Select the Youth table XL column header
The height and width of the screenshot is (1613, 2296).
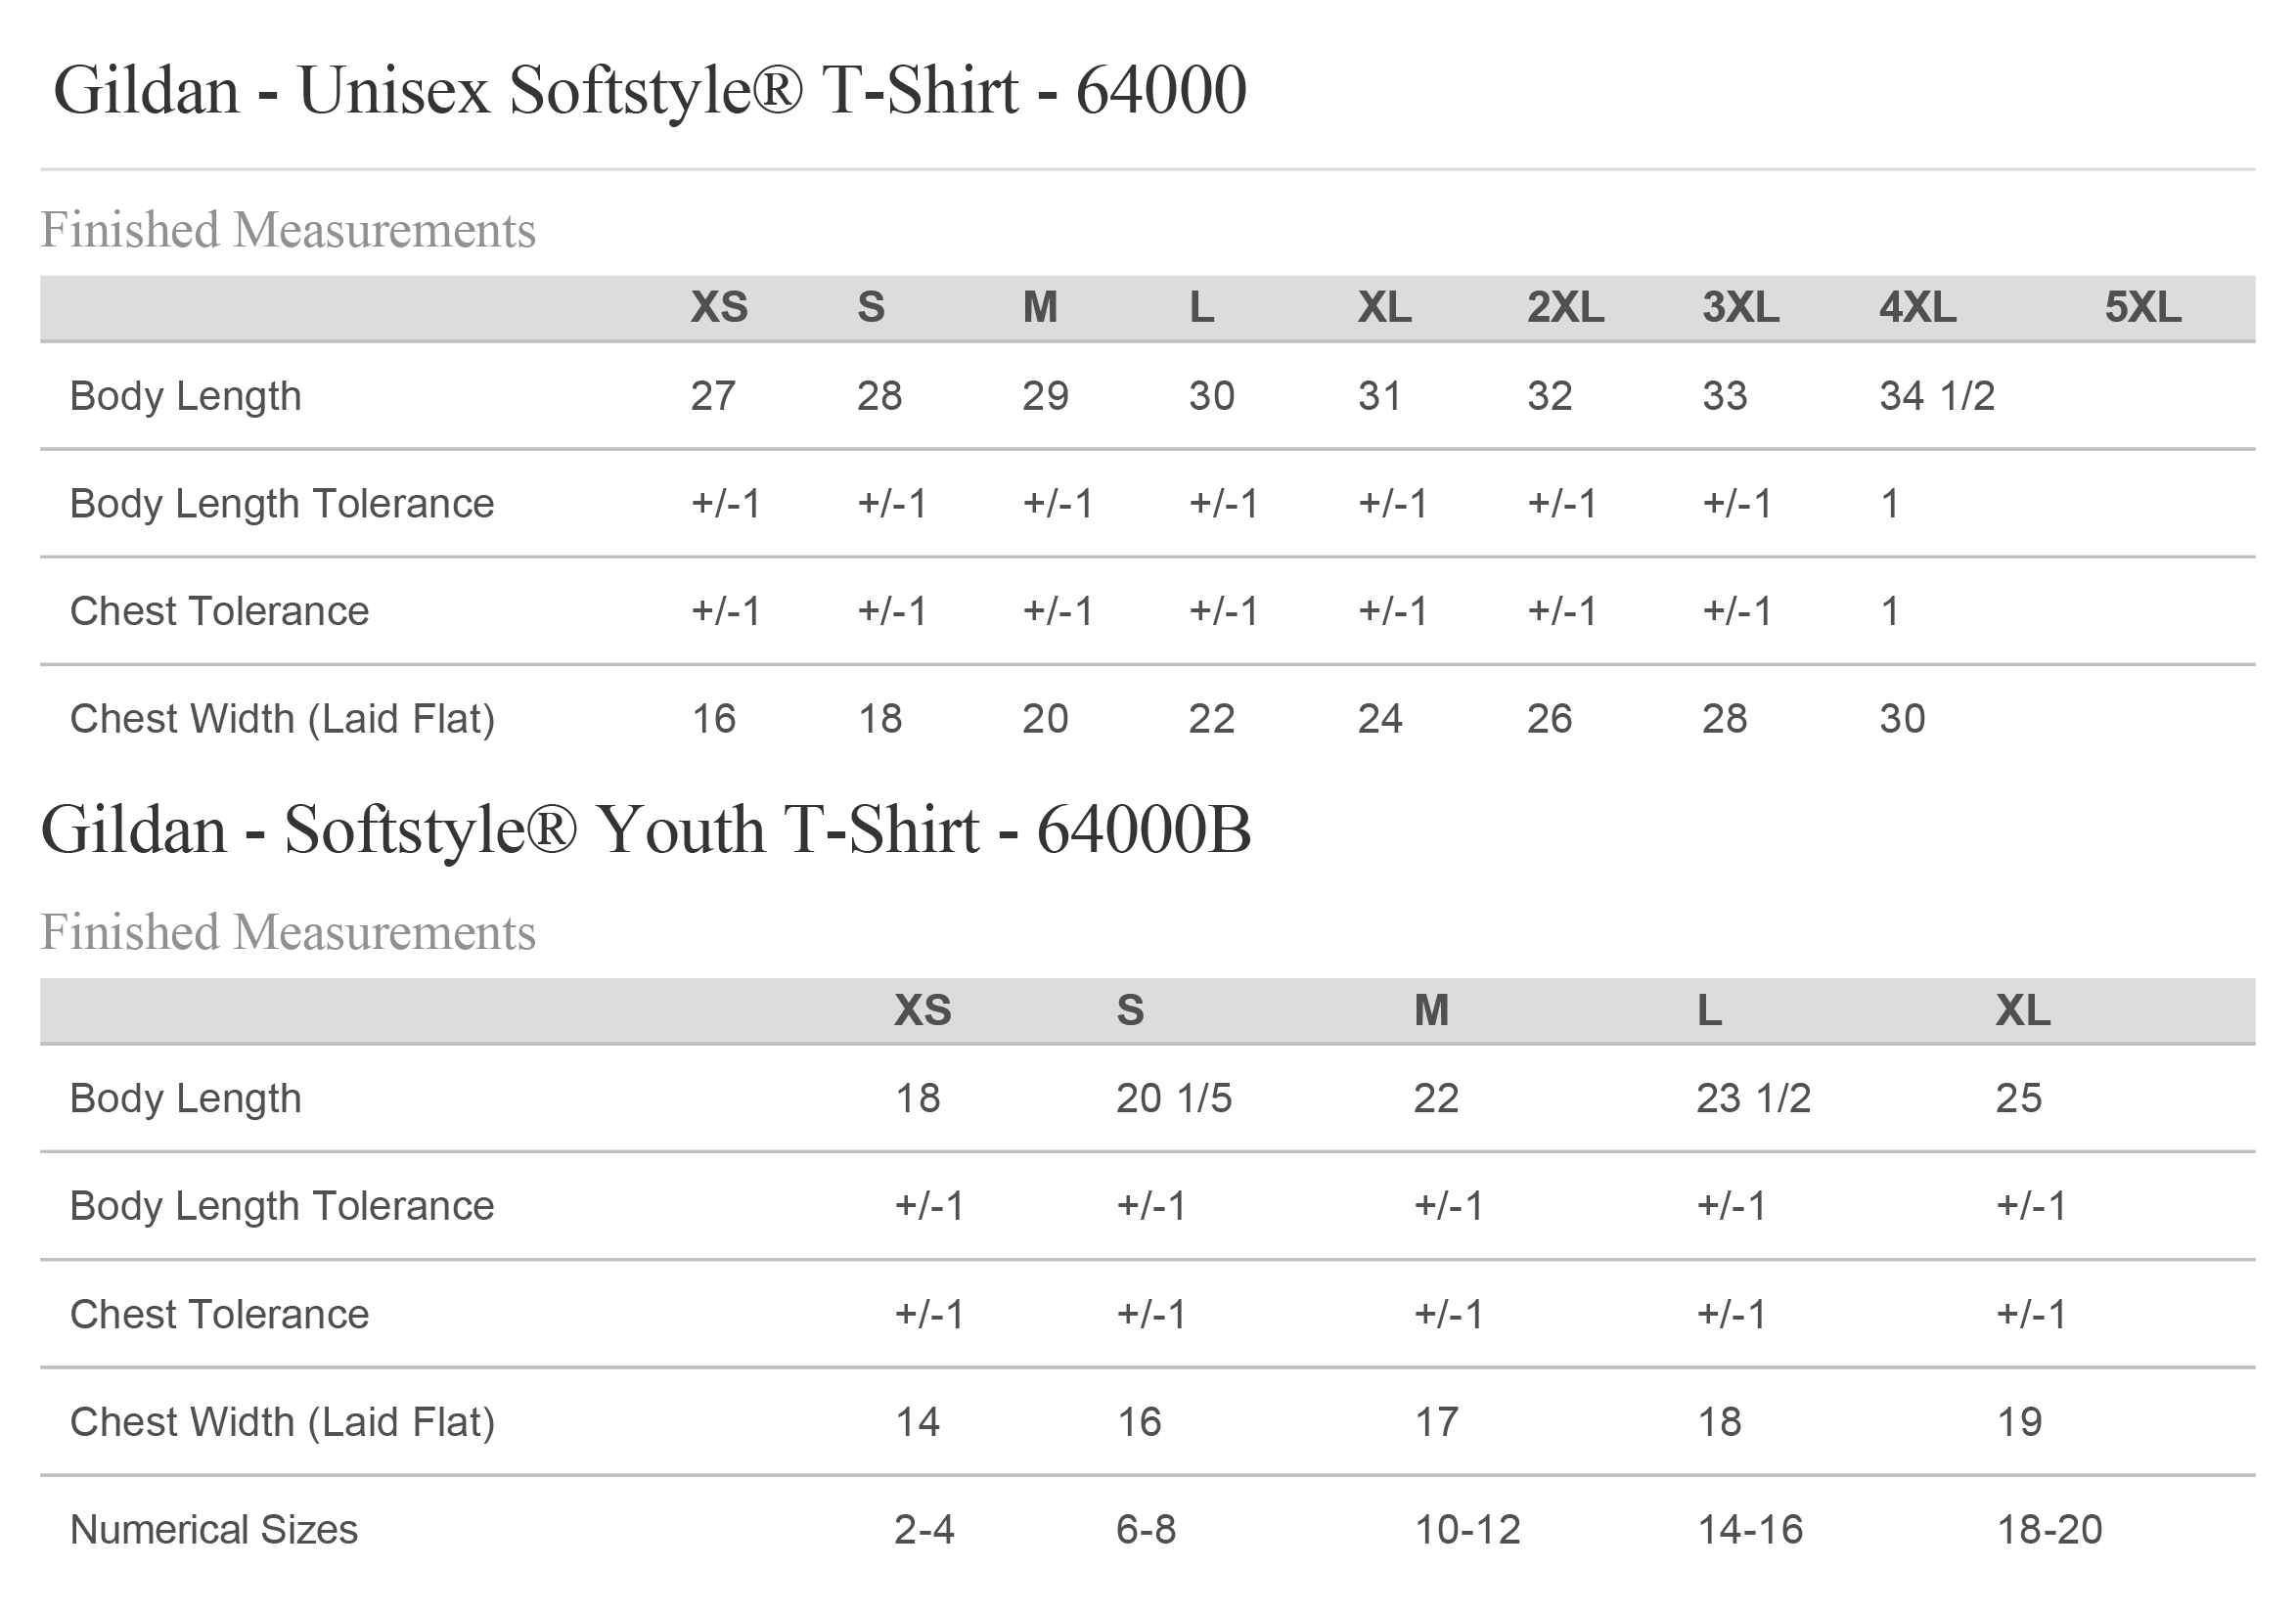(2023, 1010)
